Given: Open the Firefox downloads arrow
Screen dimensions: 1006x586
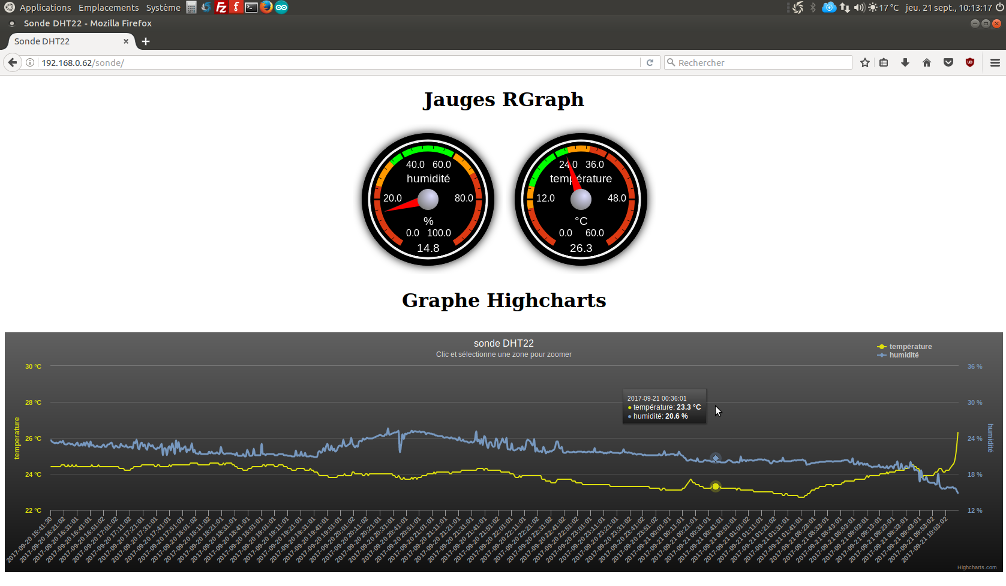Looking at the screenshot, I should coord(905,62).
